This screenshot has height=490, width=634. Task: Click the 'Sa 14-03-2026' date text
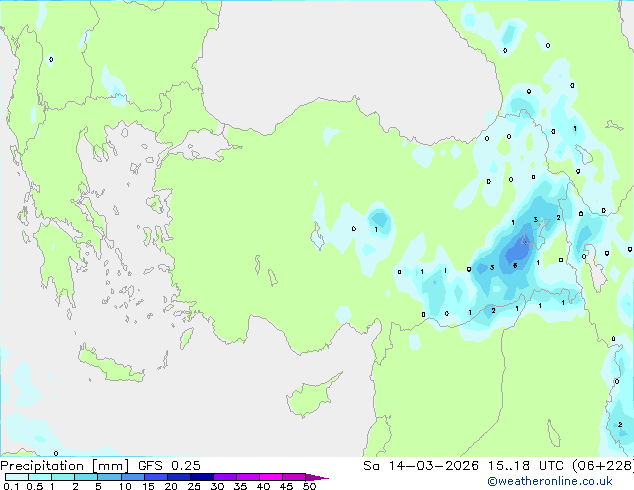pyautogui.click(x=421, y=466)
